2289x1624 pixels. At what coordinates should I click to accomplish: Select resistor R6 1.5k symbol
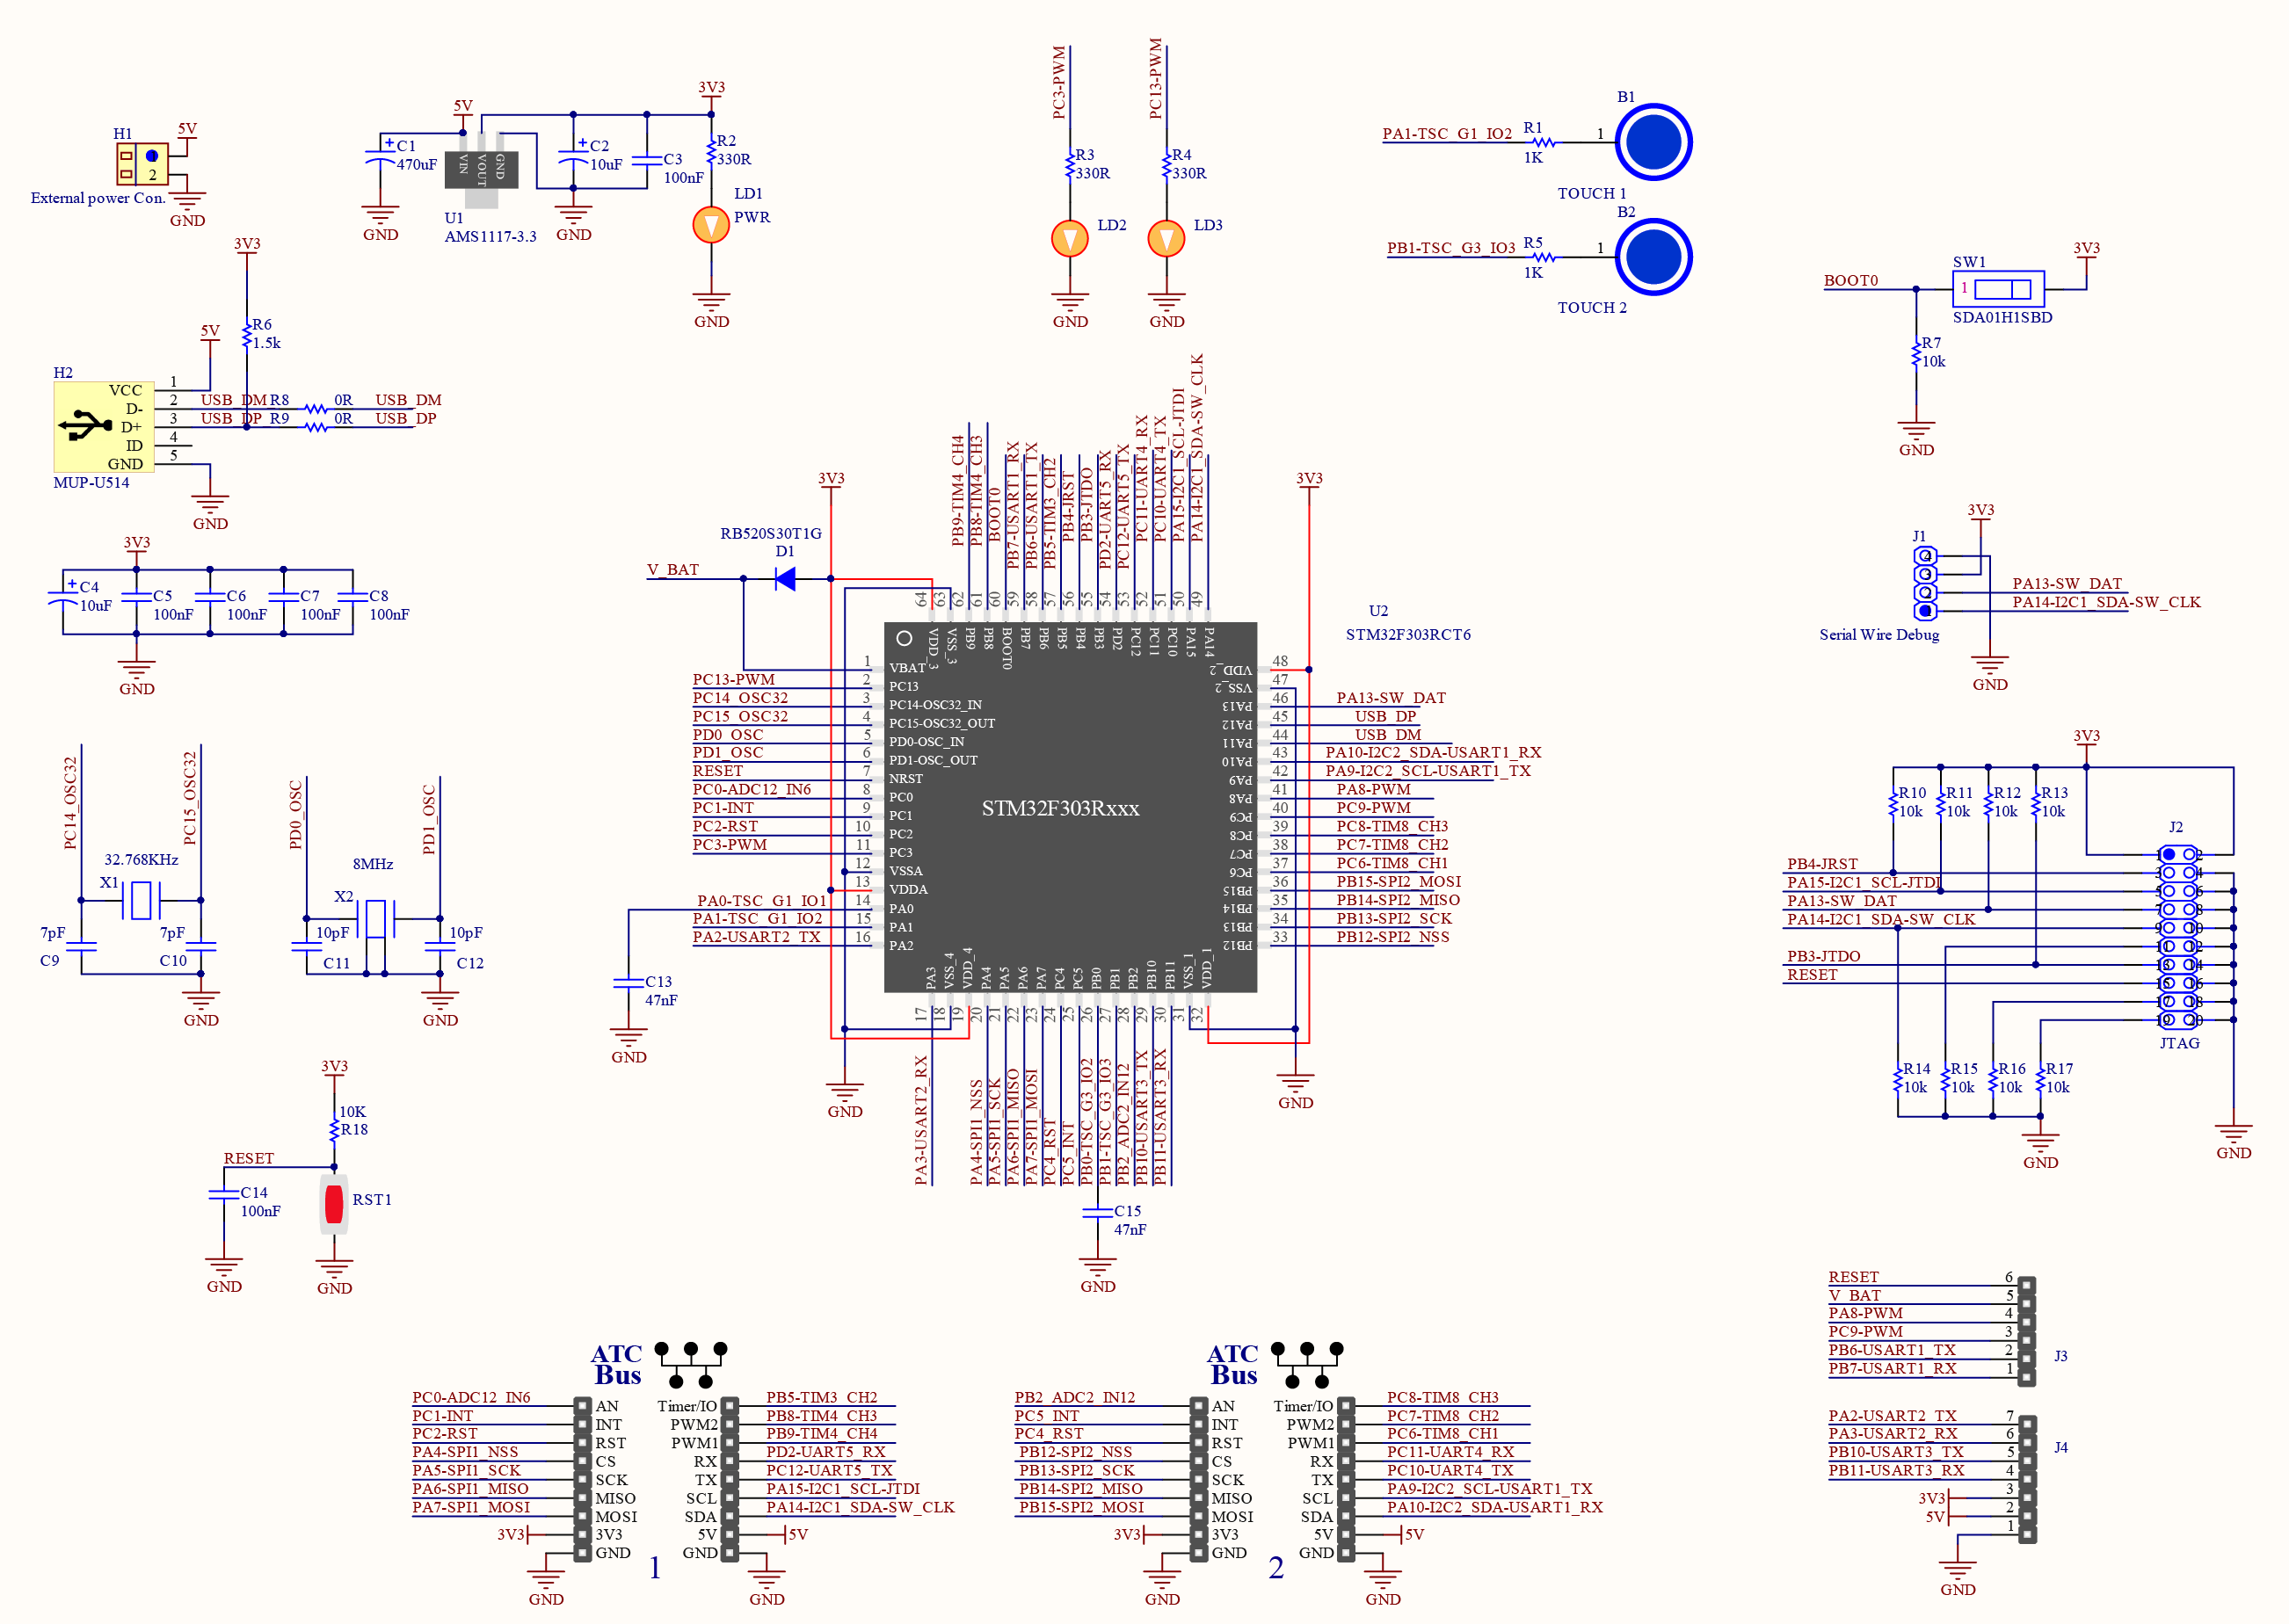pyautogui.click(x=247, y=334)
